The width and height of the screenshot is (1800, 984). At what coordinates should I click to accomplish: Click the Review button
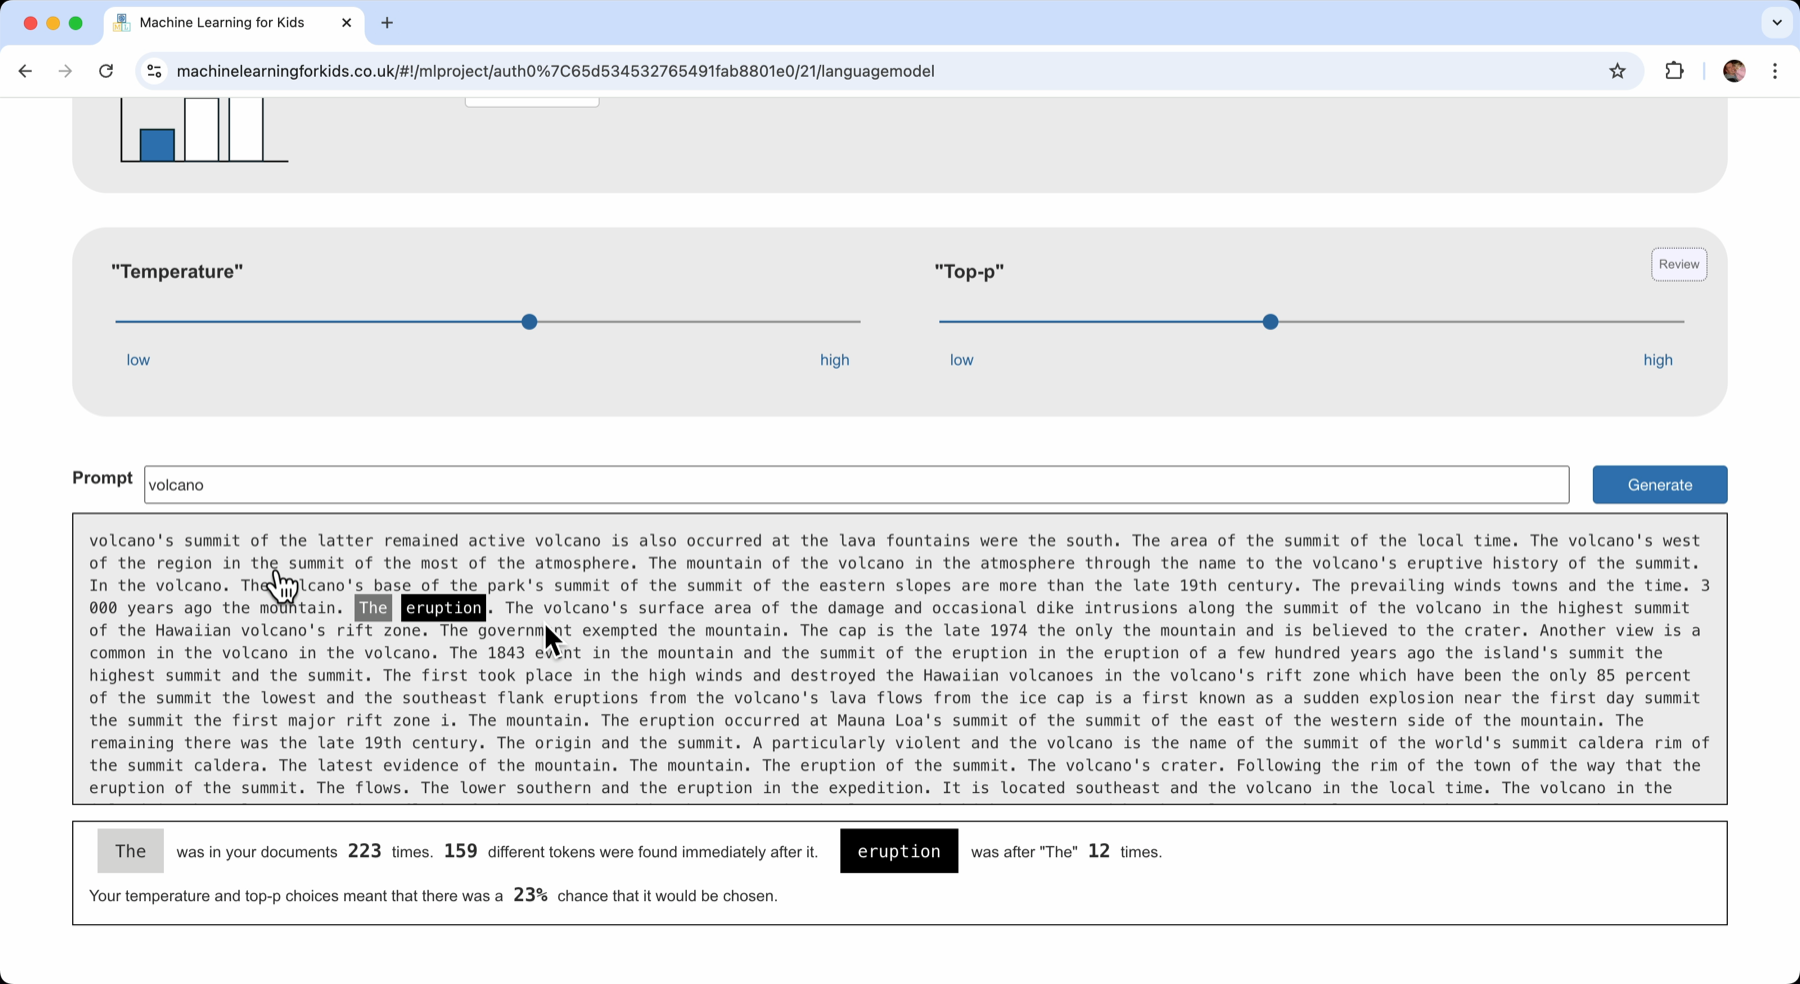tap(1678, 264)
